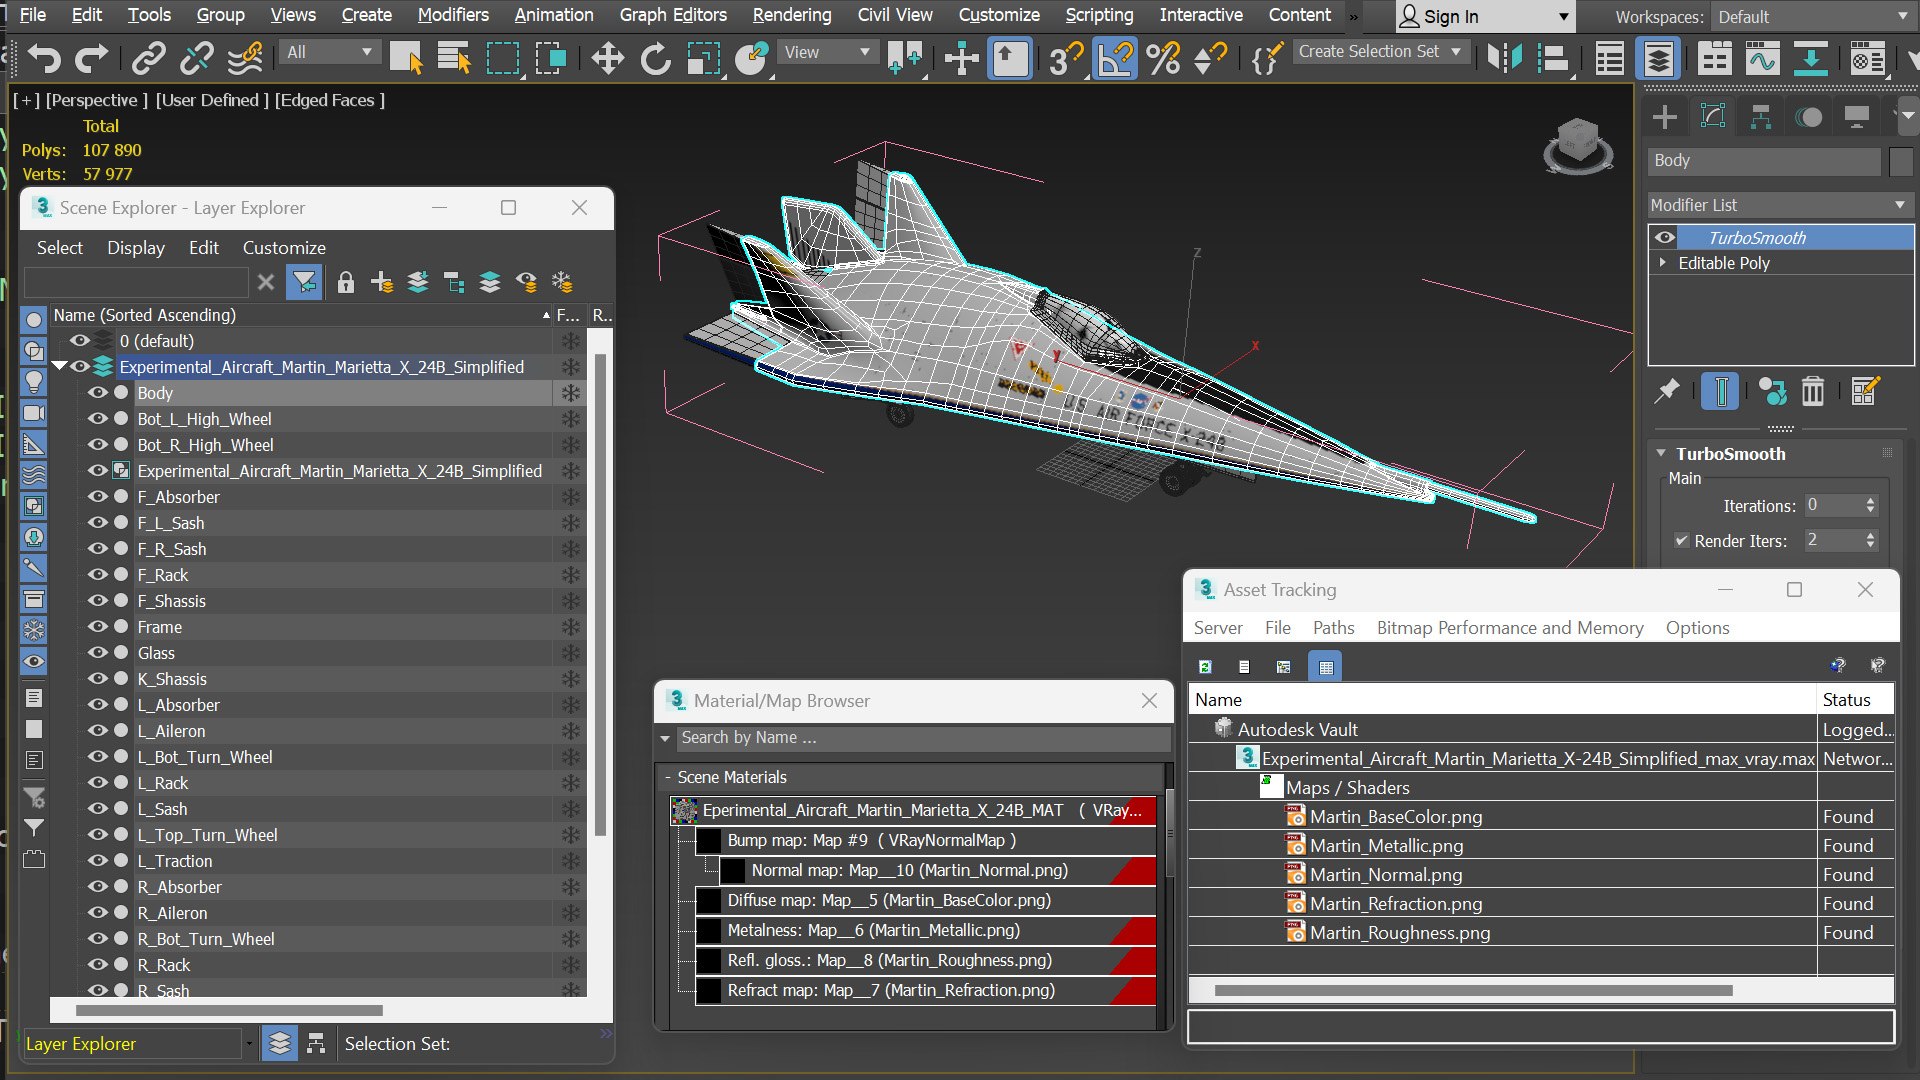This screenshot has height=1080, width=1920.
Task: Click object color swatch next to Body
Action: pyautogui.click(x=1901, y=161)
